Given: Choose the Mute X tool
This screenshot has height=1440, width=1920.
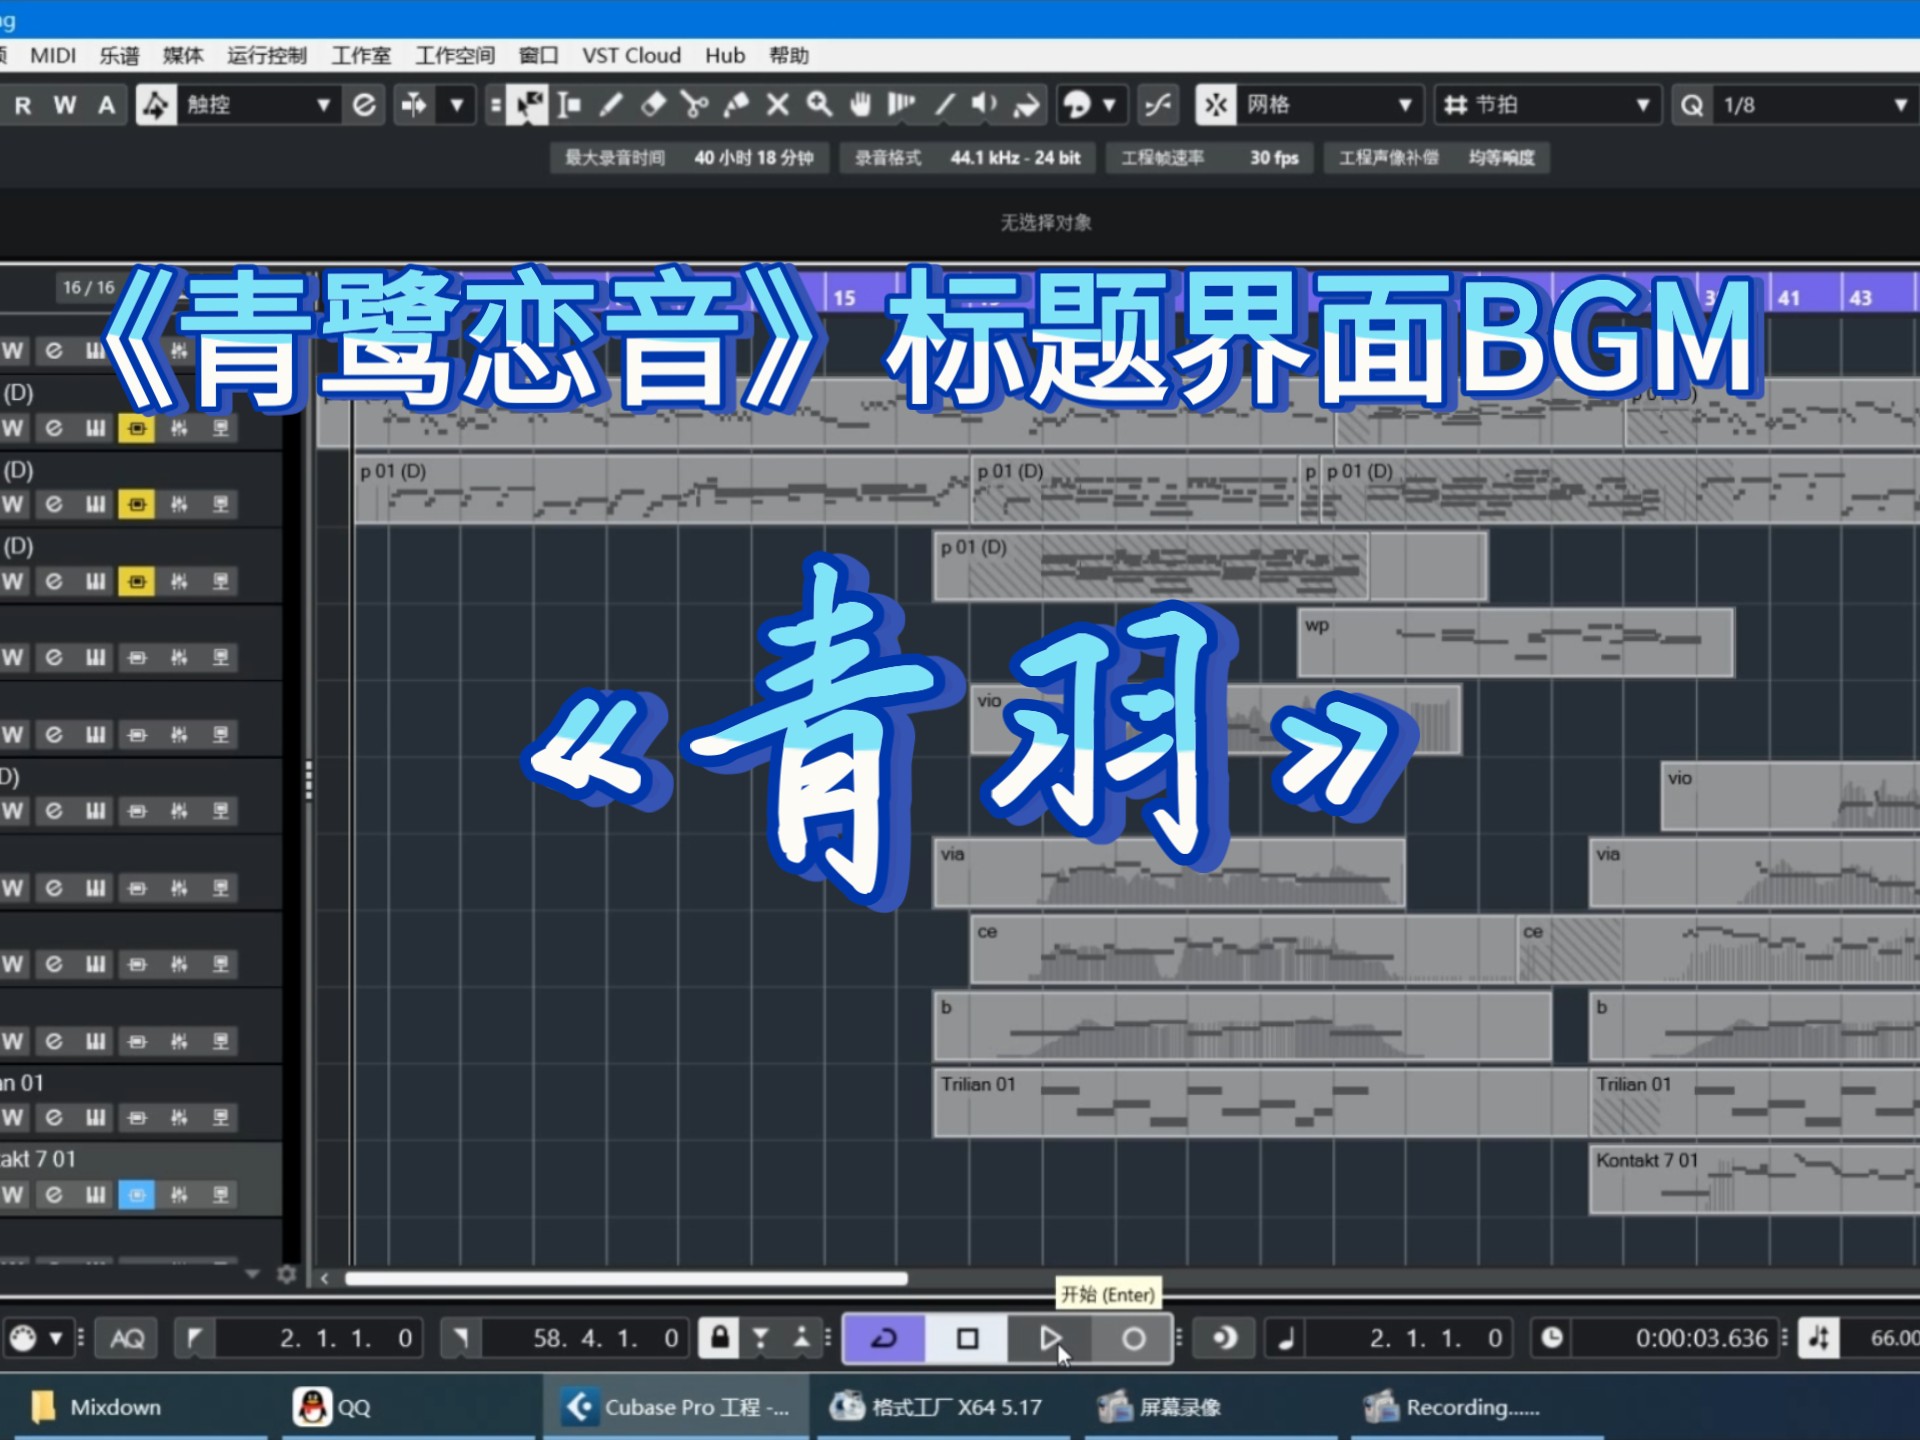Looking at the screenshot, I should tap(777, 105).
